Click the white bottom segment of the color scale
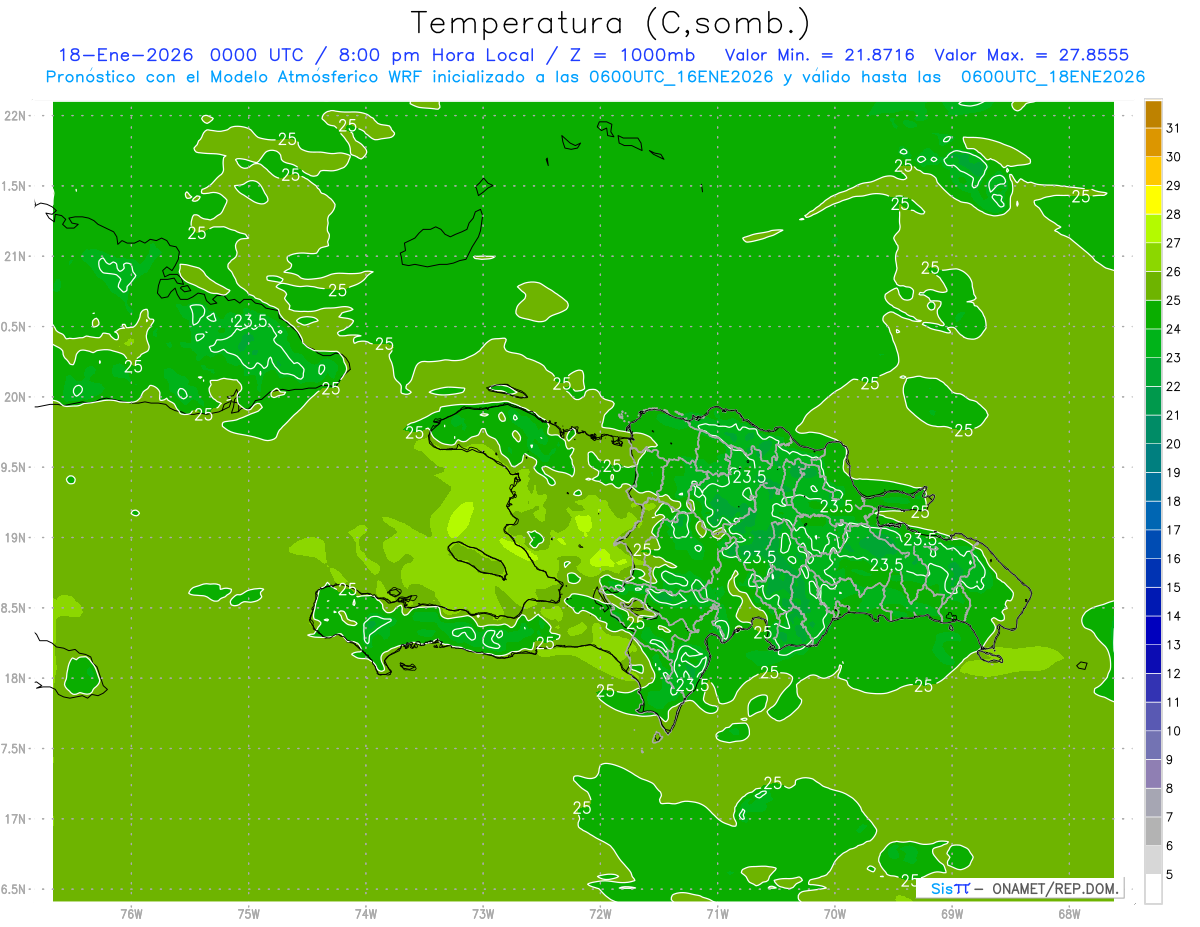 pos(1153,888)
